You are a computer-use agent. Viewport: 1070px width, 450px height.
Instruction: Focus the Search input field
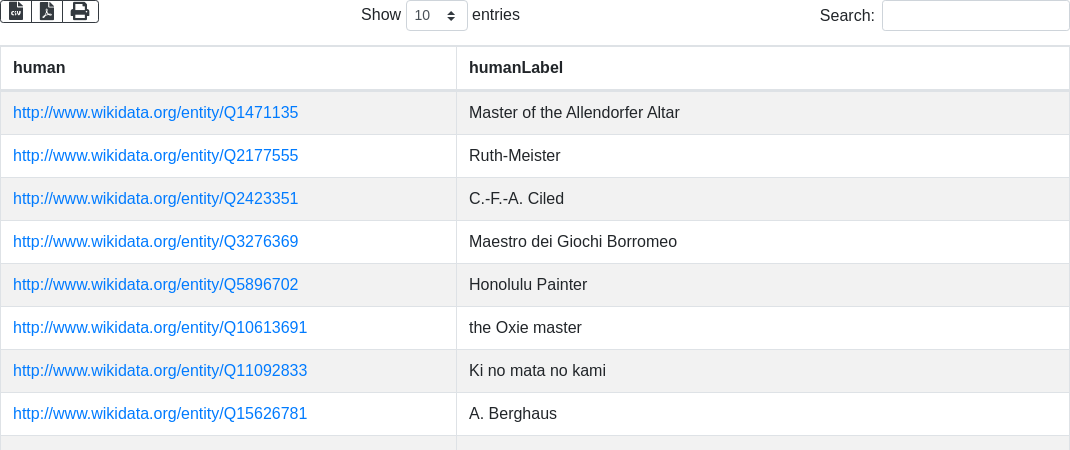pos(975,16)
